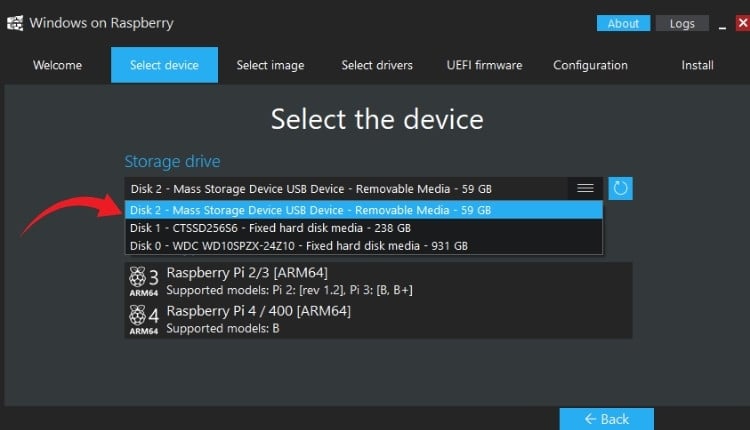This screenshot has height=430, width=750.
Task: Click the Raspberry Pi 3 ARM64 icon
Action: tap(143, 281)
